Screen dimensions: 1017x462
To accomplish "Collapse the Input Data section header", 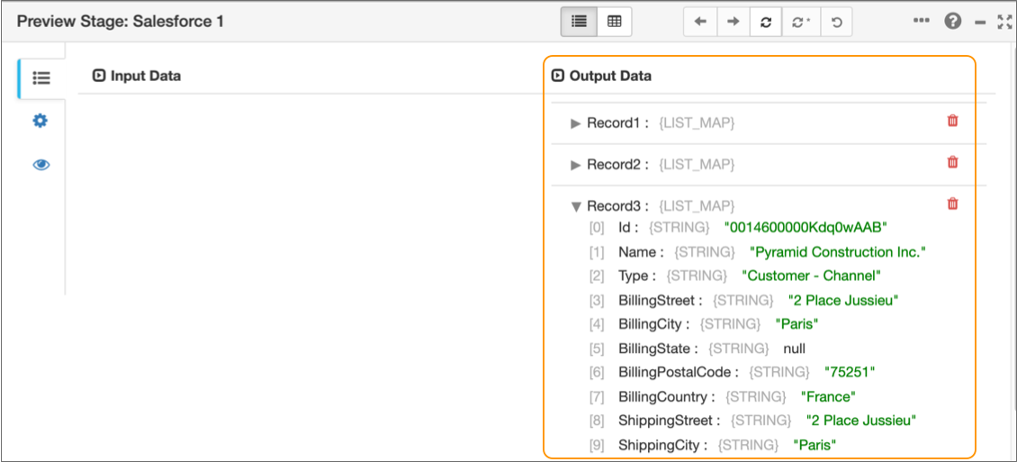I will (98, 75).
